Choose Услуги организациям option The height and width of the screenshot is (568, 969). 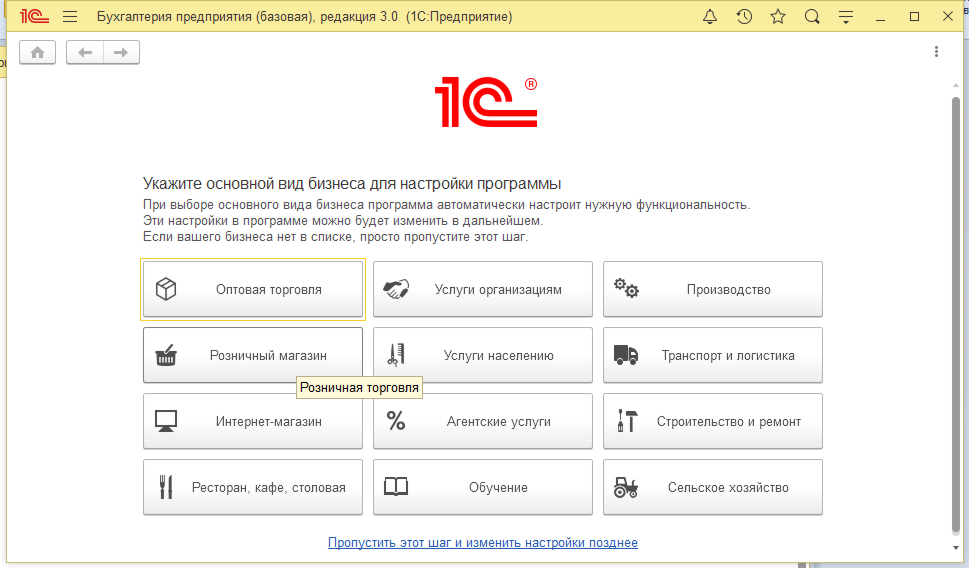483,289
